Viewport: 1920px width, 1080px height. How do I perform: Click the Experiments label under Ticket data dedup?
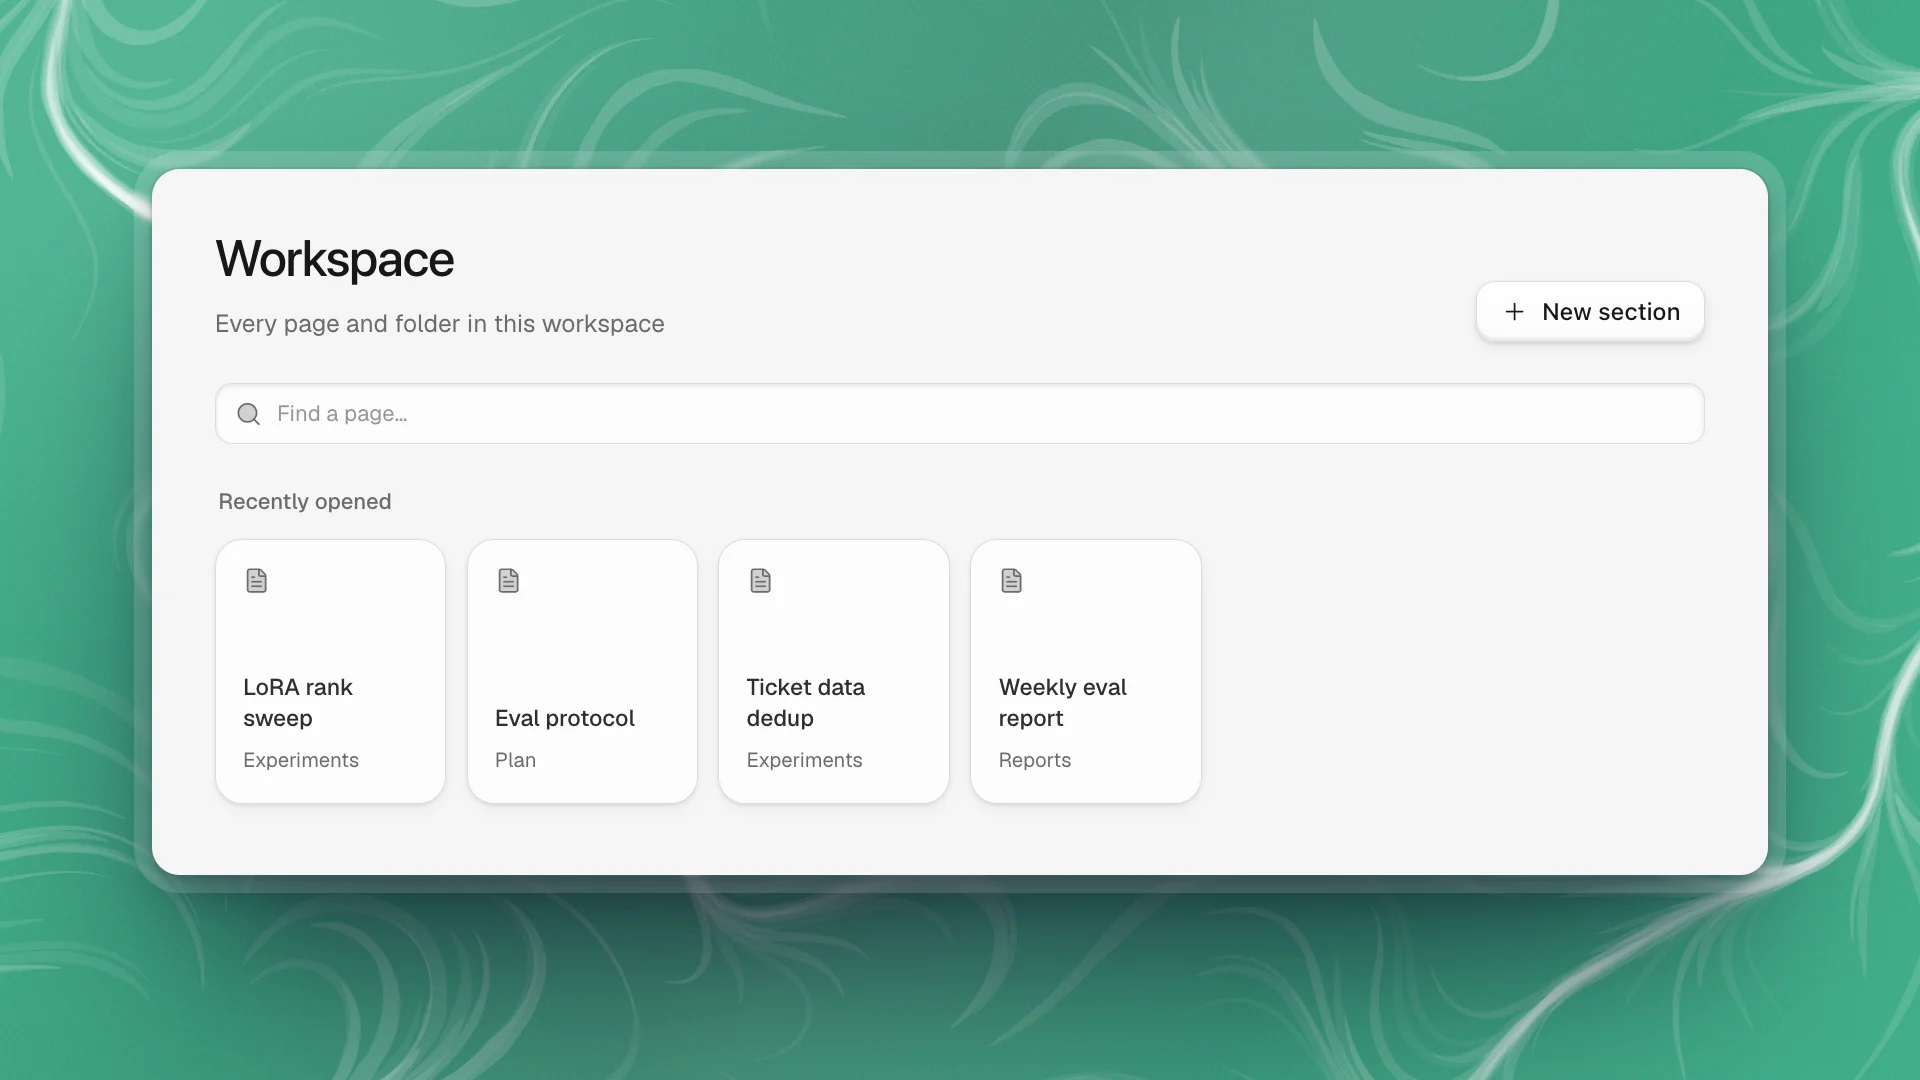[805, 760]
